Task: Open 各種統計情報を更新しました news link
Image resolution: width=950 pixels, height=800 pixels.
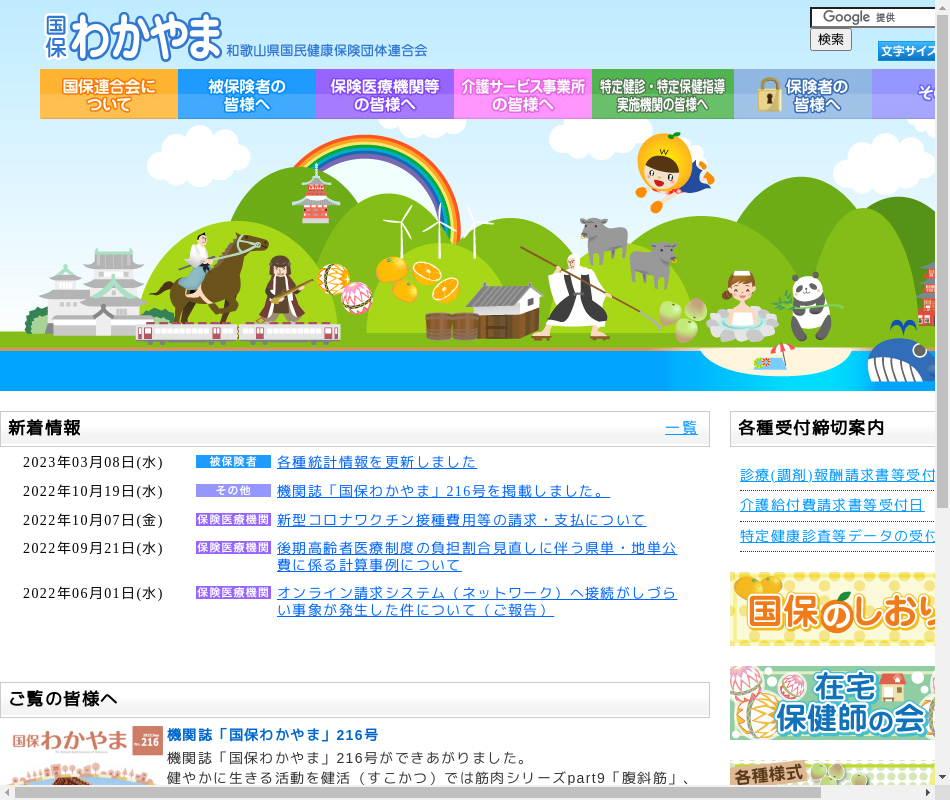Action: (x=377, y=462)
